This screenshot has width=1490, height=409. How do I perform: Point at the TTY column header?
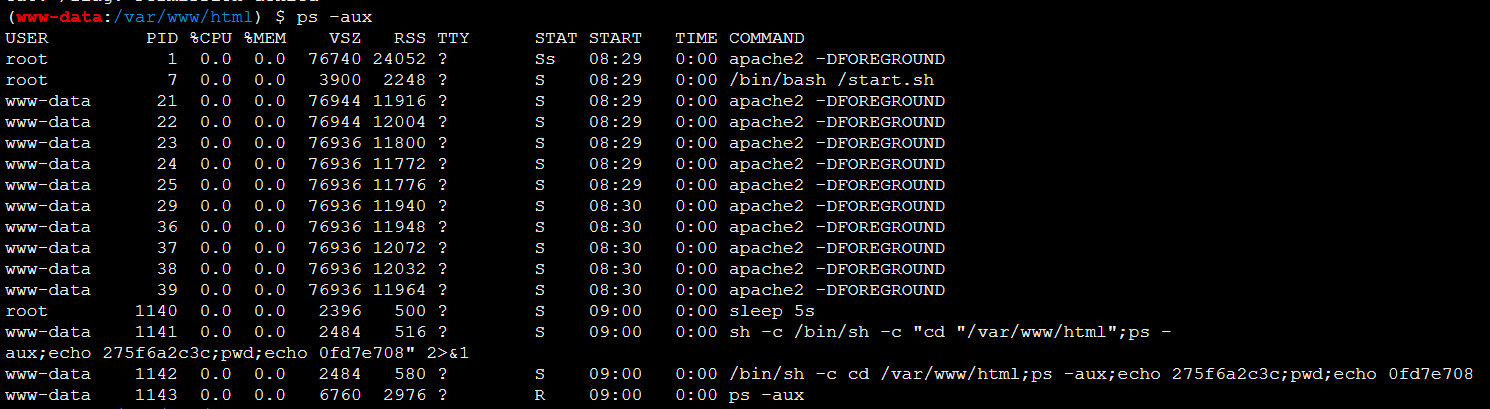coord(453,38)
